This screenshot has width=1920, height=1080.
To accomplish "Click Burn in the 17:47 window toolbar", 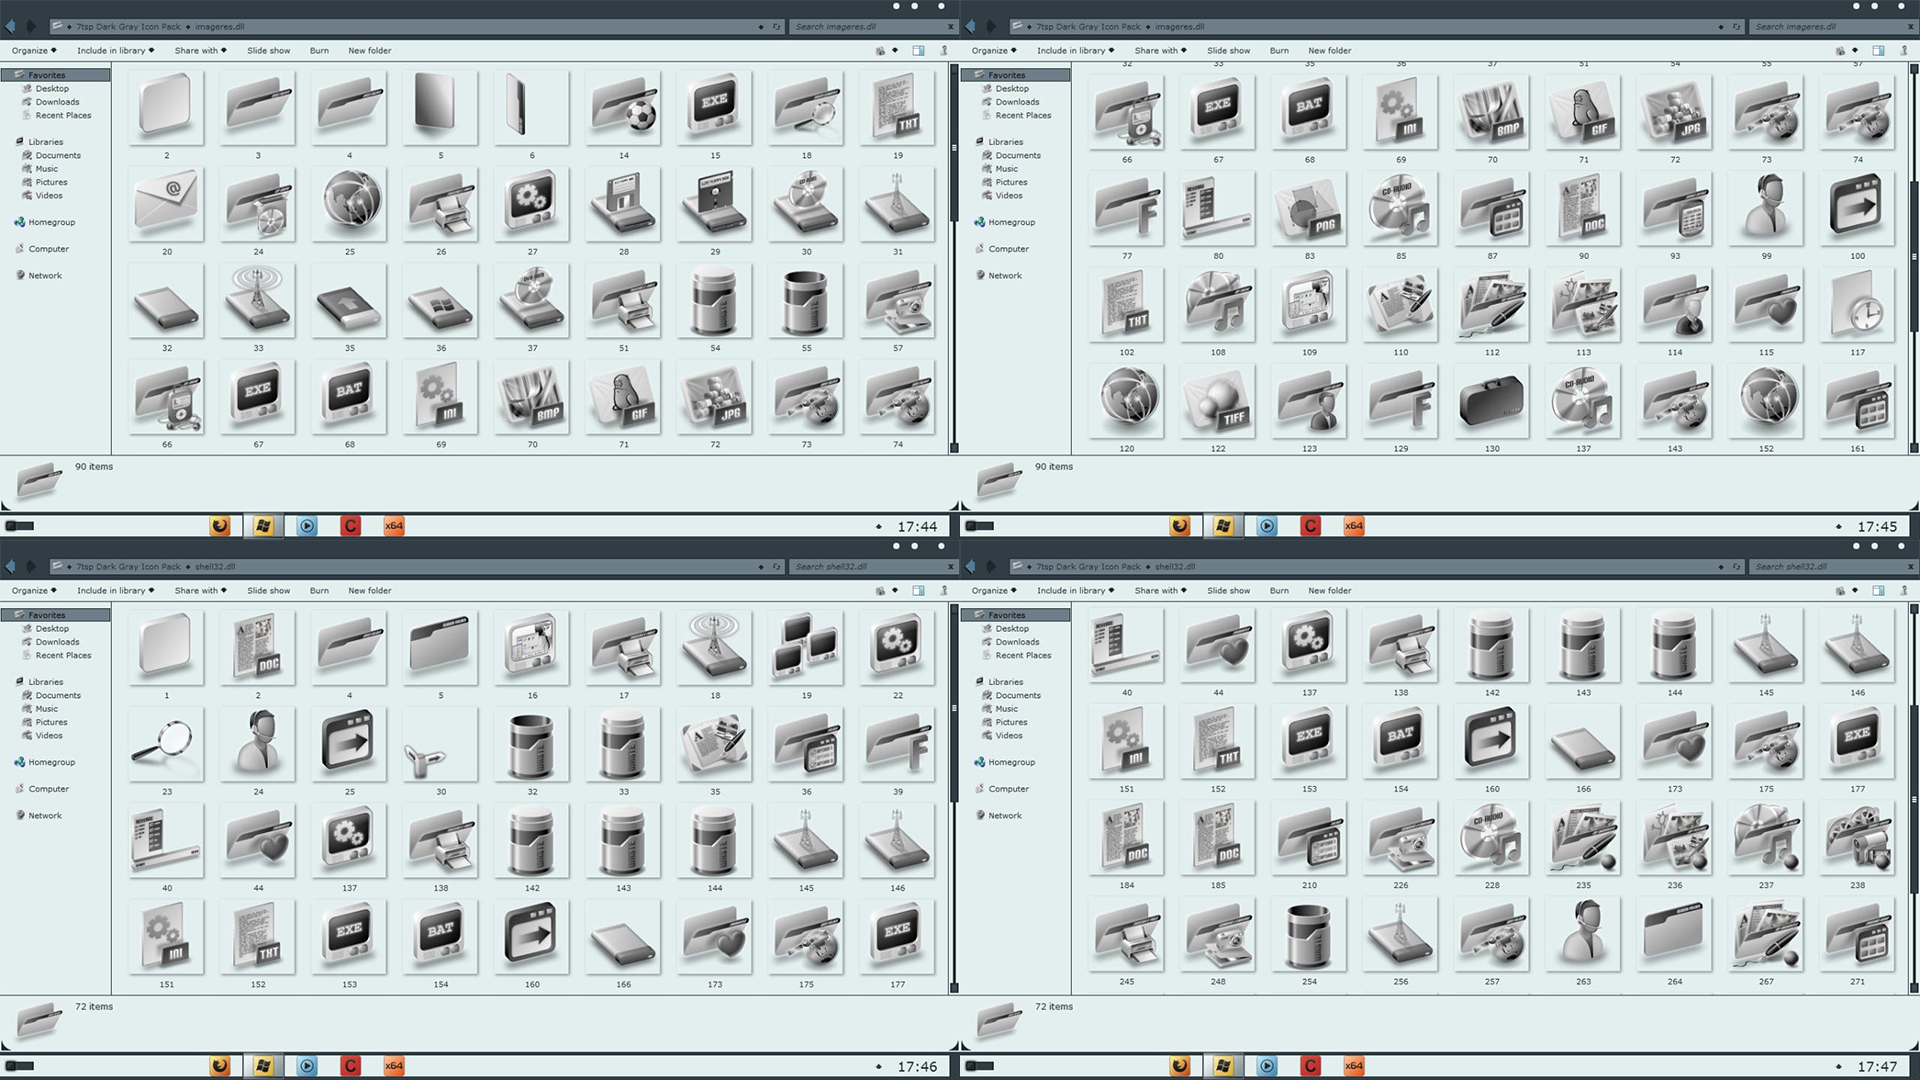I will coord(1279,591).
